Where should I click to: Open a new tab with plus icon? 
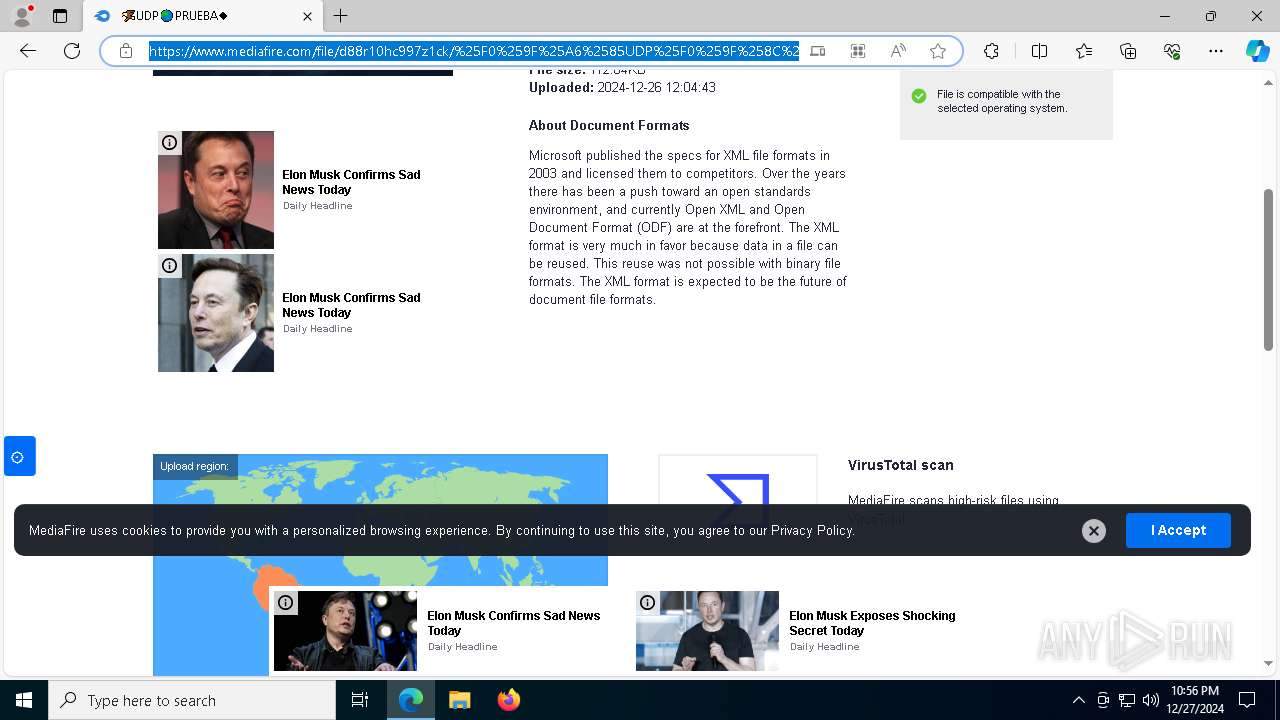pos(340,16)
